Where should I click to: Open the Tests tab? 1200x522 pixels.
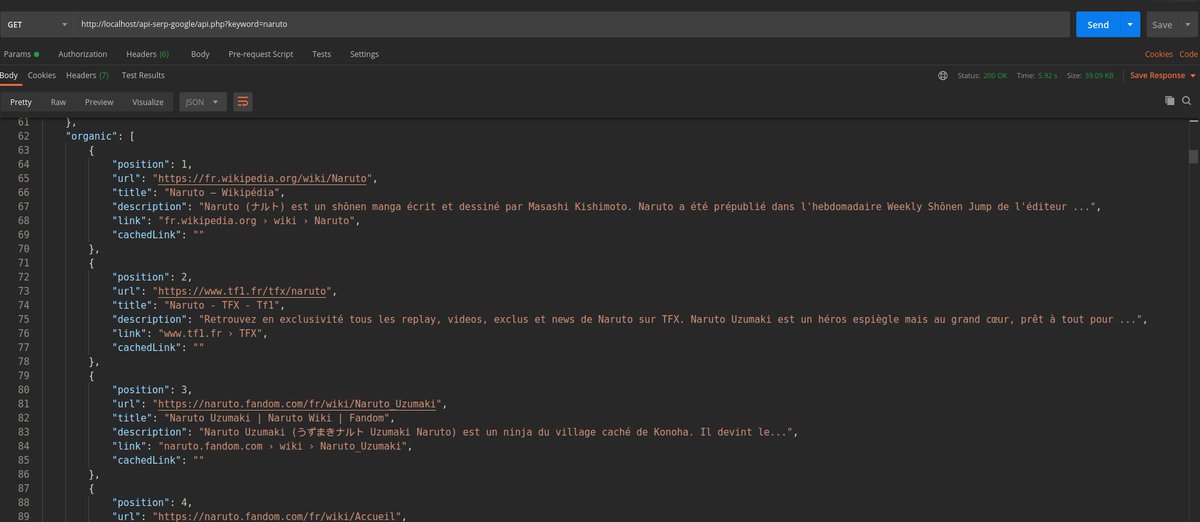[x=321, y=54]
